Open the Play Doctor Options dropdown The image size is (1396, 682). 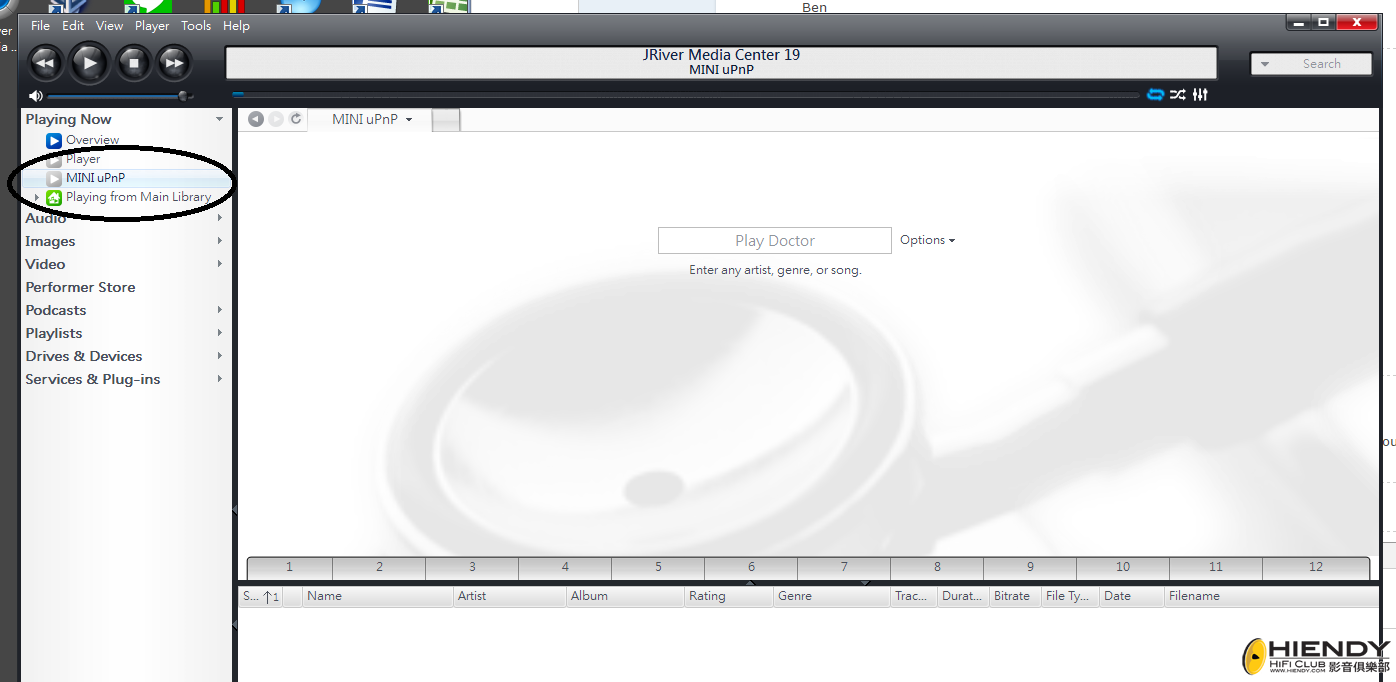(x=927, y=240)
